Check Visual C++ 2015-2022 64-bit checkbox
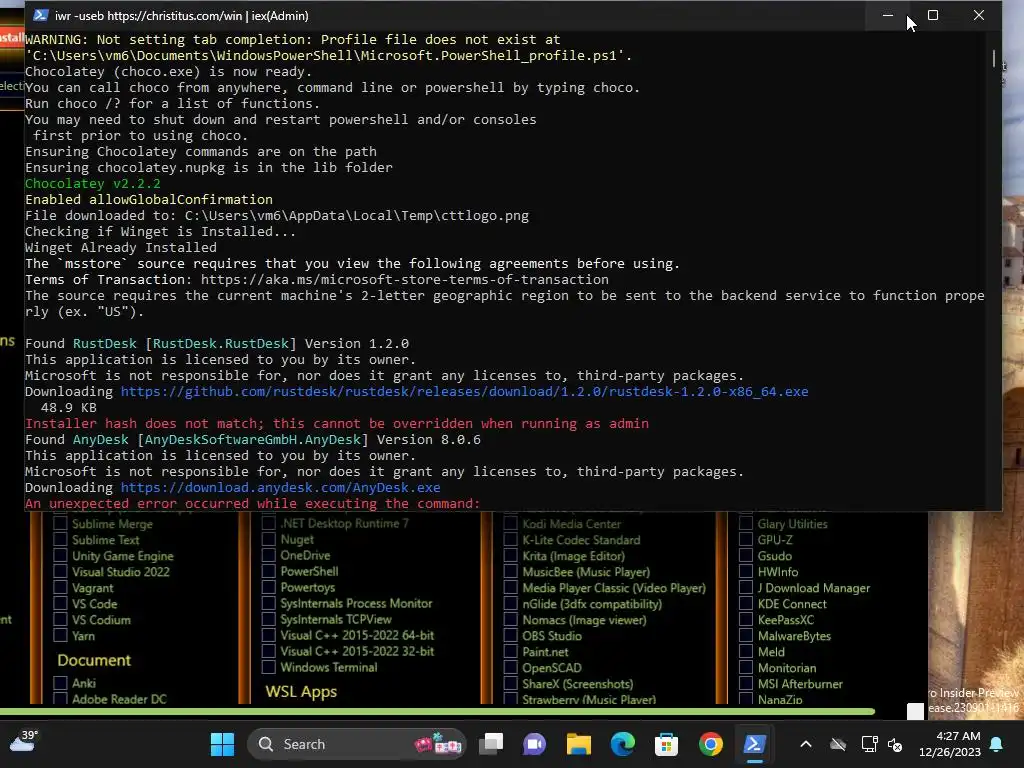The height and width of the screenshot is (768, 1024). click(268, 635)
